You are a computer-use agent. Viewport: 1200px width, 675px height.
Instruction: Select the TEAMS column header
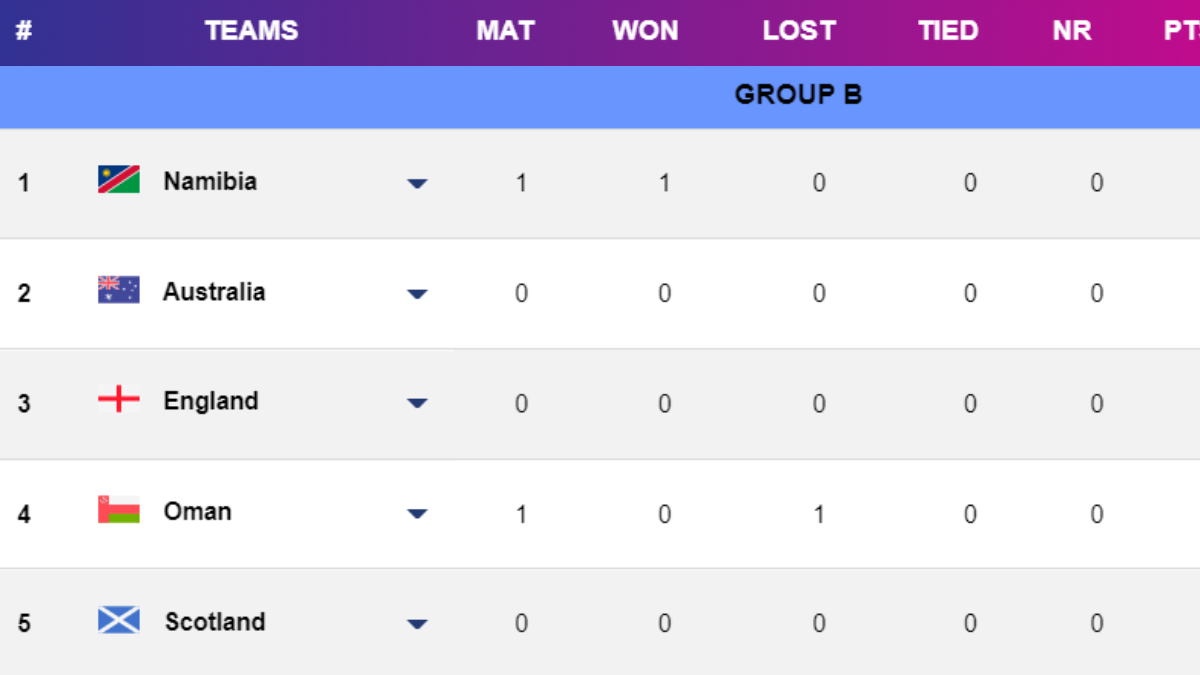[x=251, y=31]
